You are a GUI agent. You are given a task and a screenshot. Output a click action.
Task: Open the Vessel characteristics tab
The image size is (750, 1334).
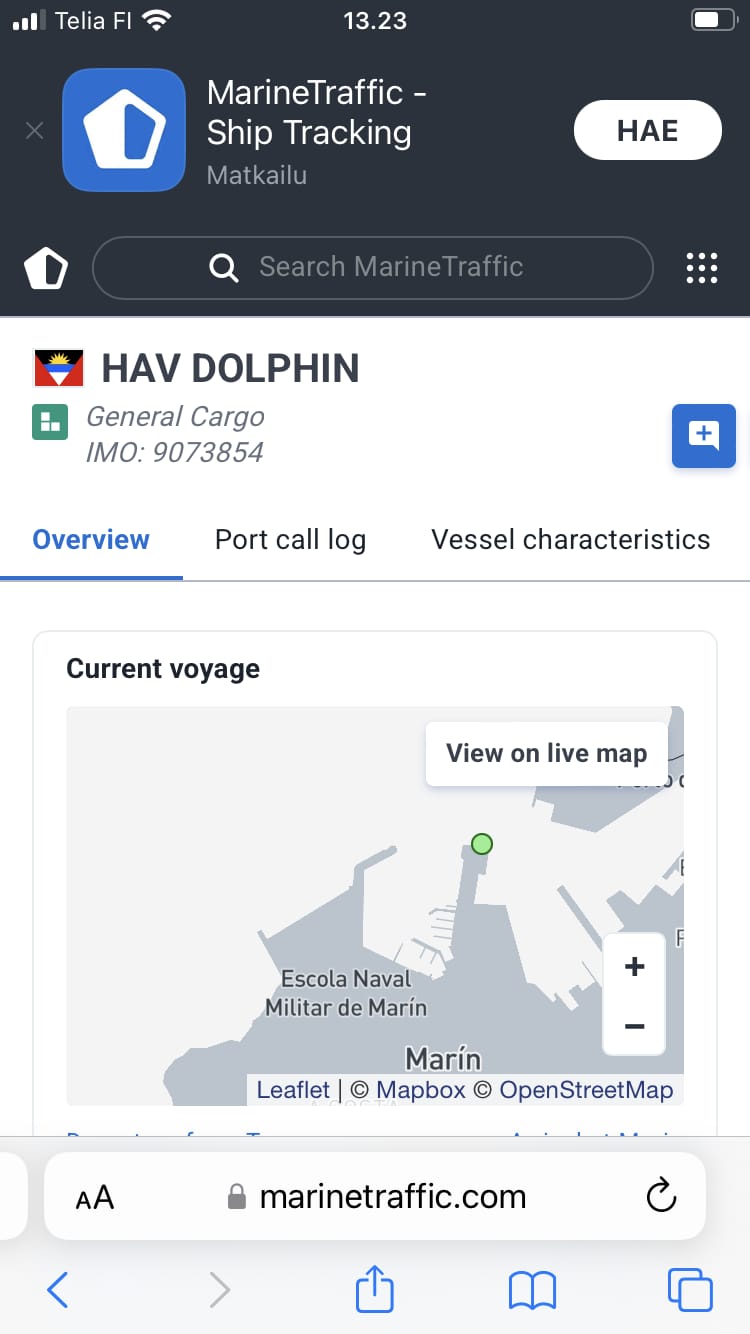point(570,539)
